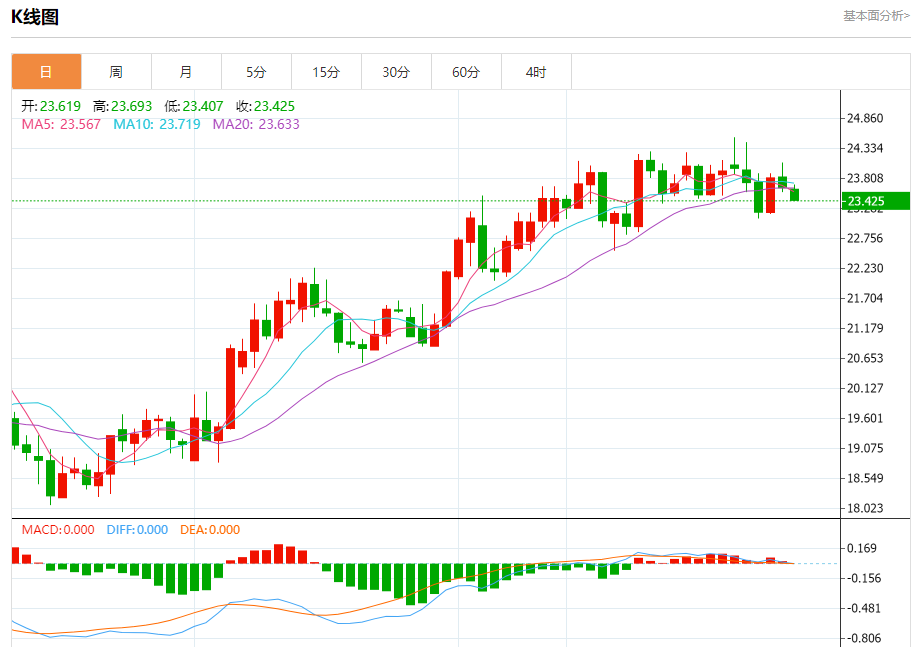Click the 高:23.693 high price value

click(123, 106)
